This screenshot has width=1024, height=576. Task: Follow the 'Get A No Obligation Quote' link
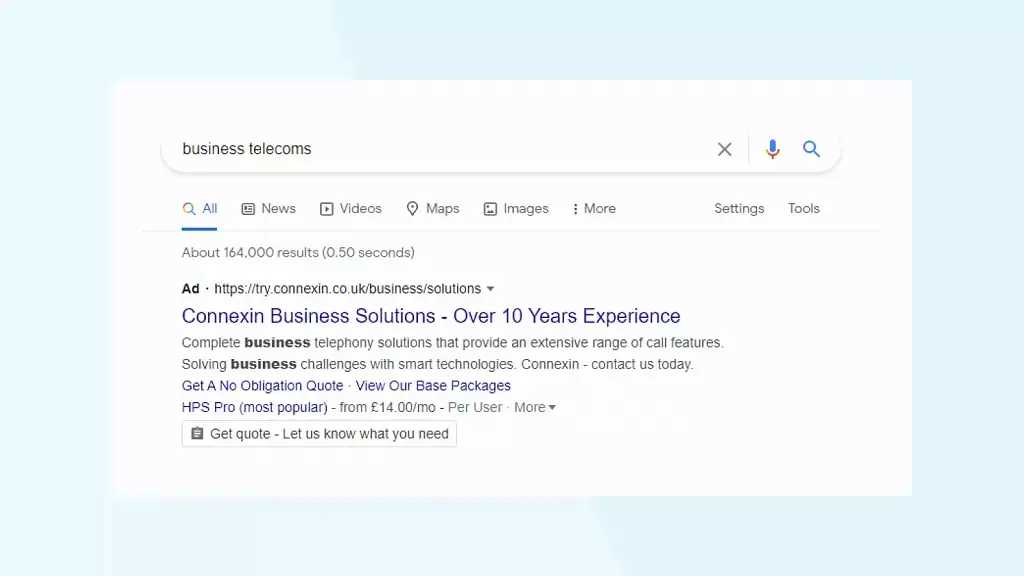263,386
